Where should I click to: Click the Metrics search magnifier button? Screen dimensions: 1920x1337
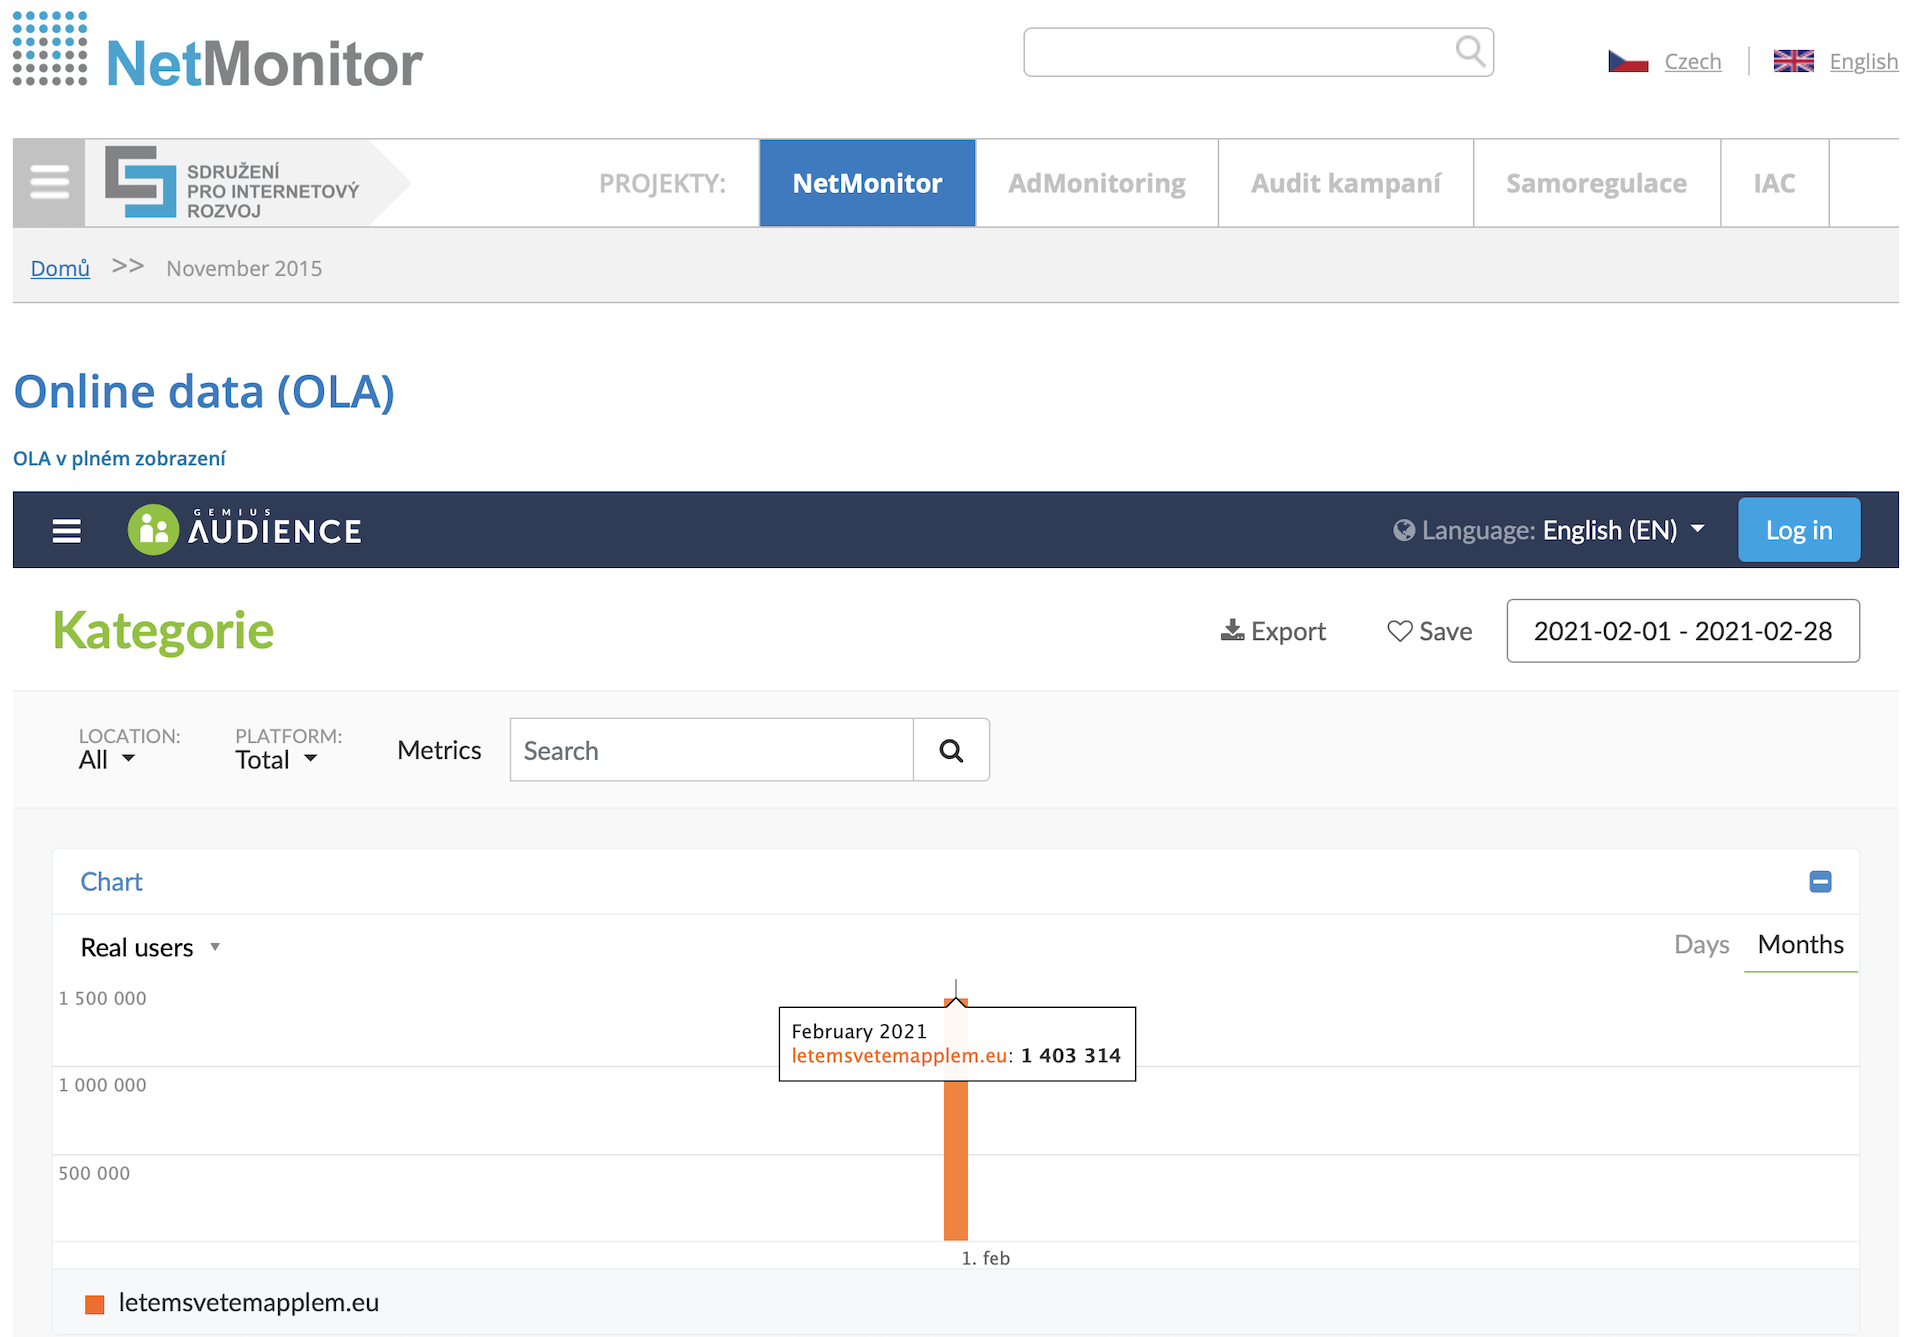coord(951,750)
